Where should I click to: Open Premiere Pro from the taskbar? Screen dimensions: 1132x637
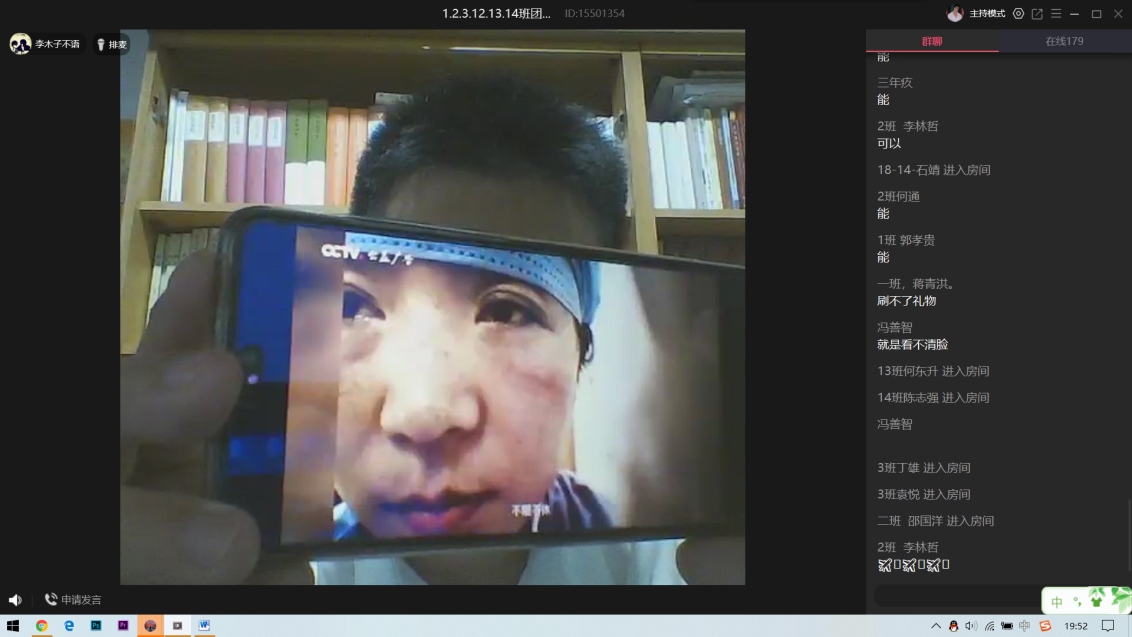coord(123,625)
